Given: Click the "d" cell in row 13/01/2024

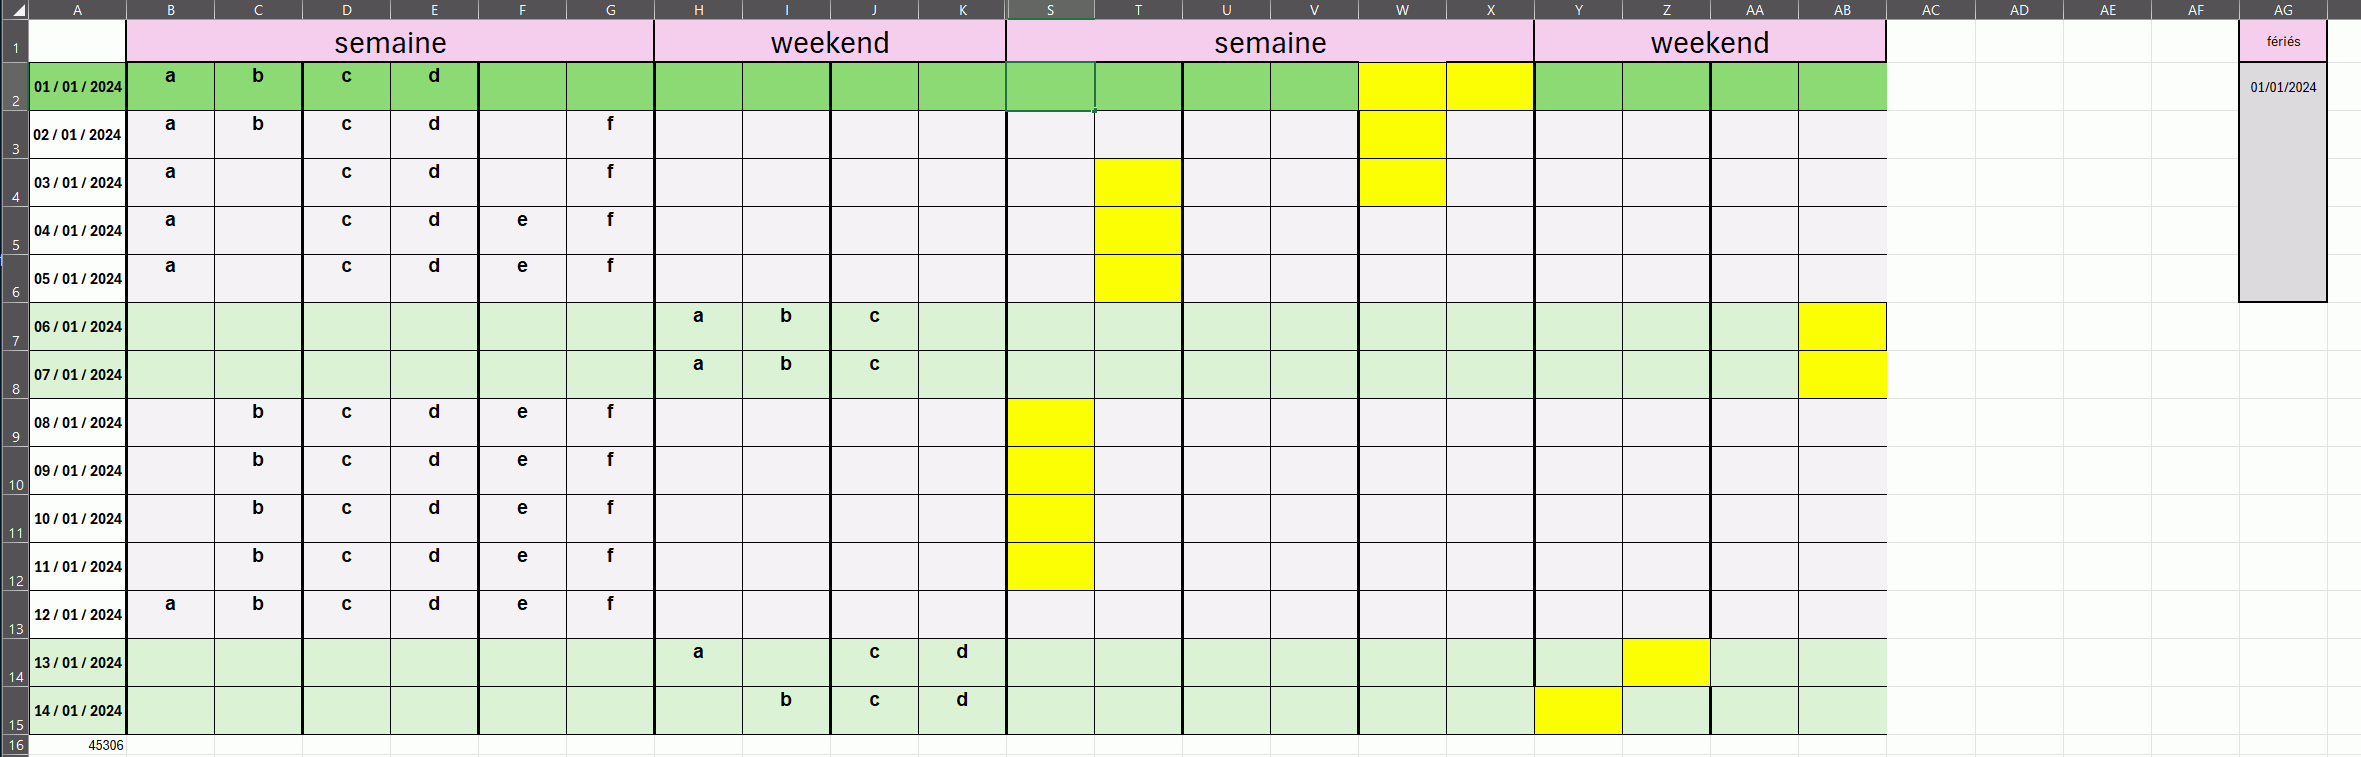Looking at the screenshot, I should coord(962,662).
